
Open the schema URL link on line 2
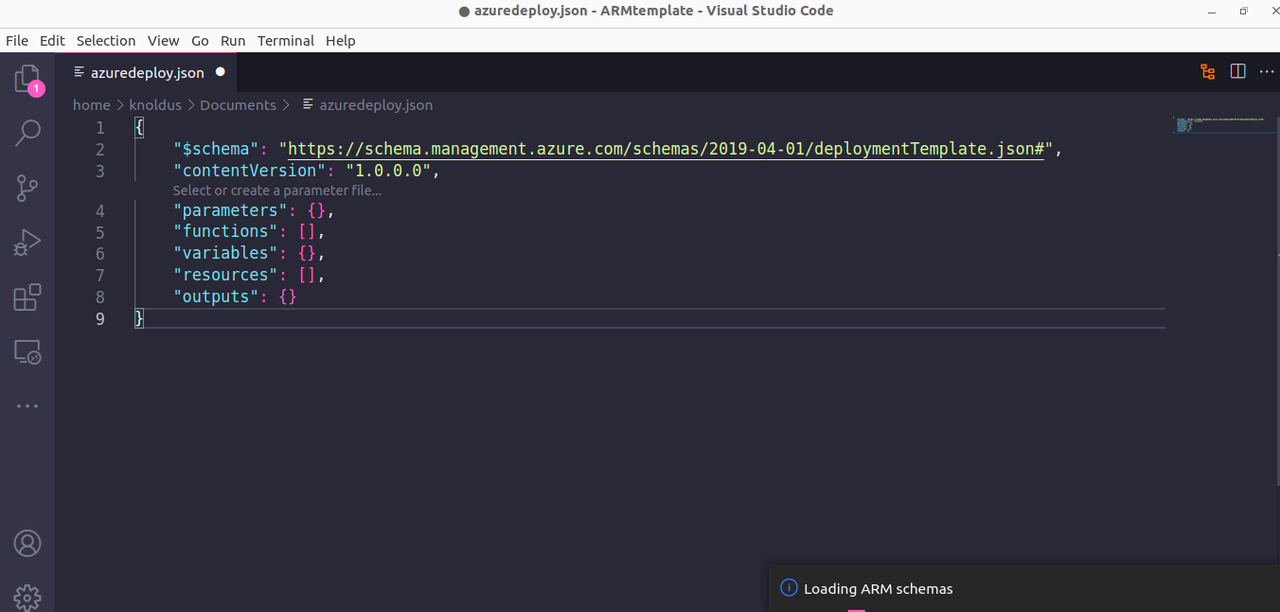(x=667, y=149)
